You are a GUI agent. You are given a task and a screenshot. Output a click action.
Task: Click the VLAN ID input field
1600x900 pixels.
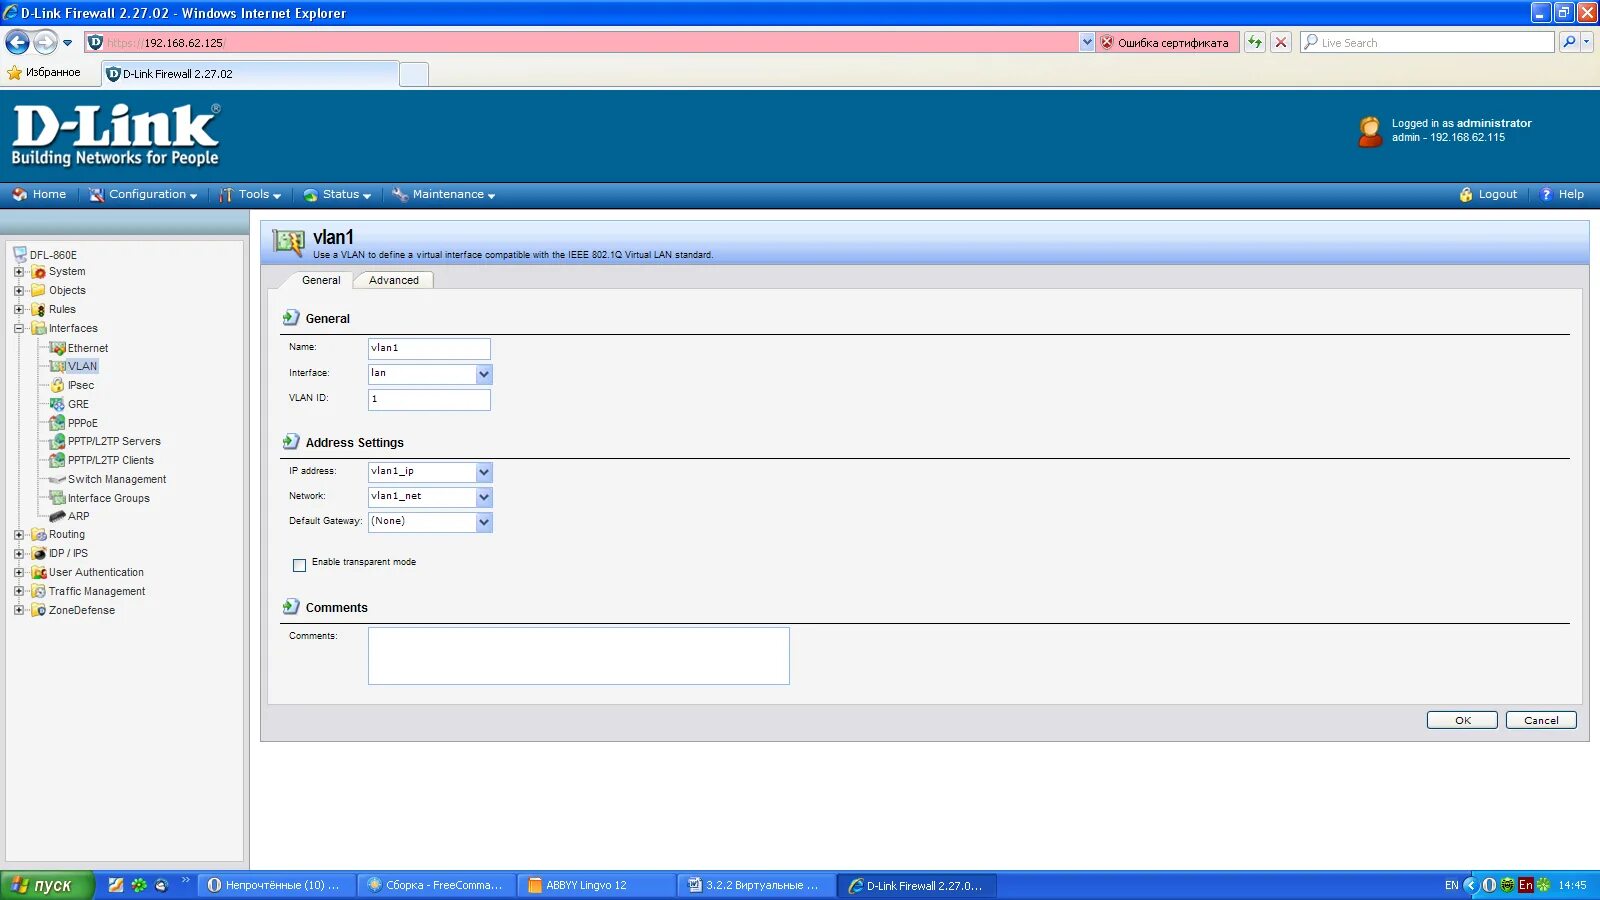coord(429,399)
